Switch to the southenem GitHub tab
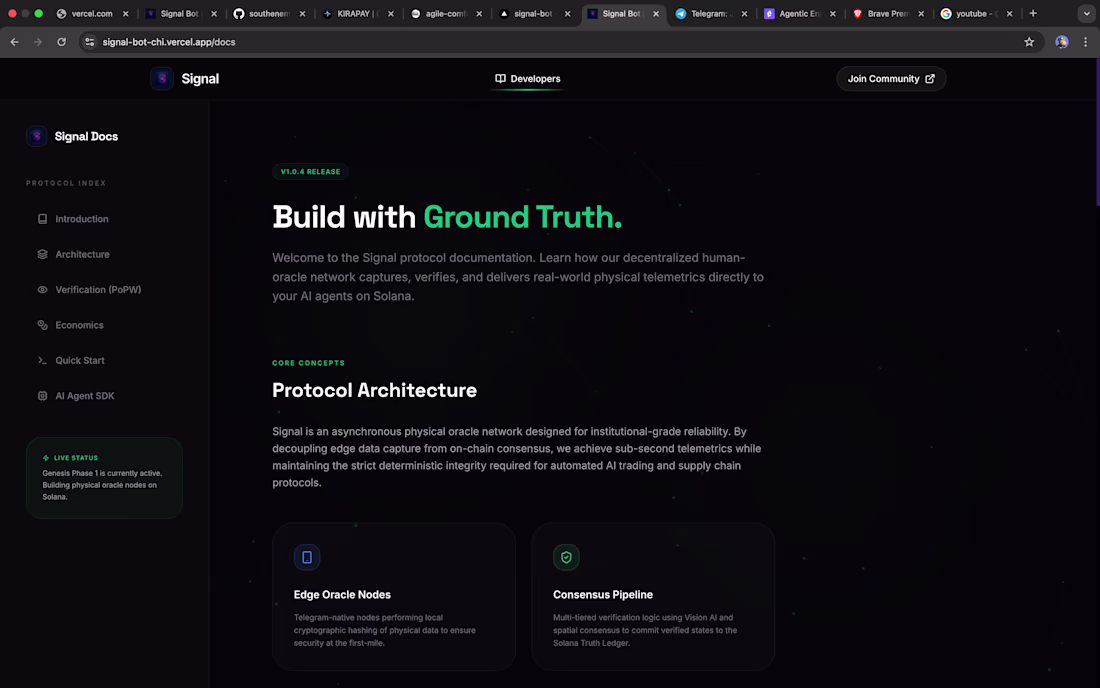Viewport: 1100px width, 688px height. (268, 13)
